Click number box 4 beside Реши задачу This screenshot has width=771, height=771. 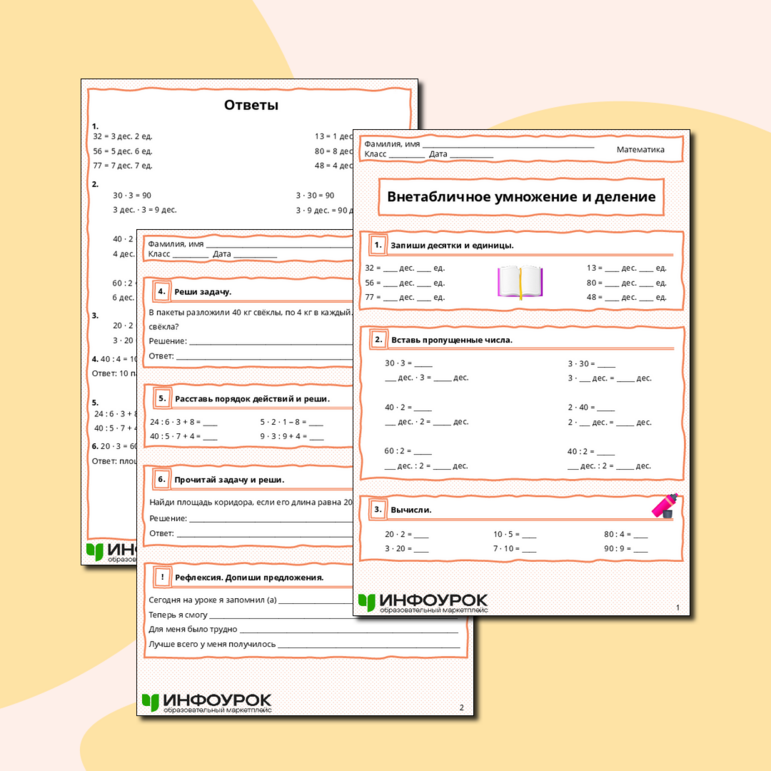pyautogui.click(x=161, y=291)
